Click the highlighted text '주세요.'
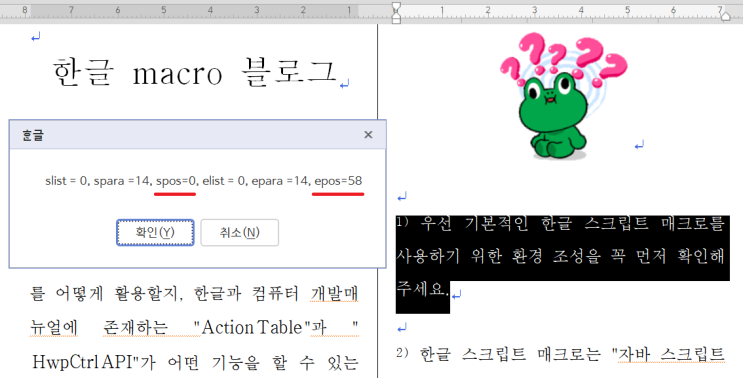This screenshot has width=743, height=378. 422,289
